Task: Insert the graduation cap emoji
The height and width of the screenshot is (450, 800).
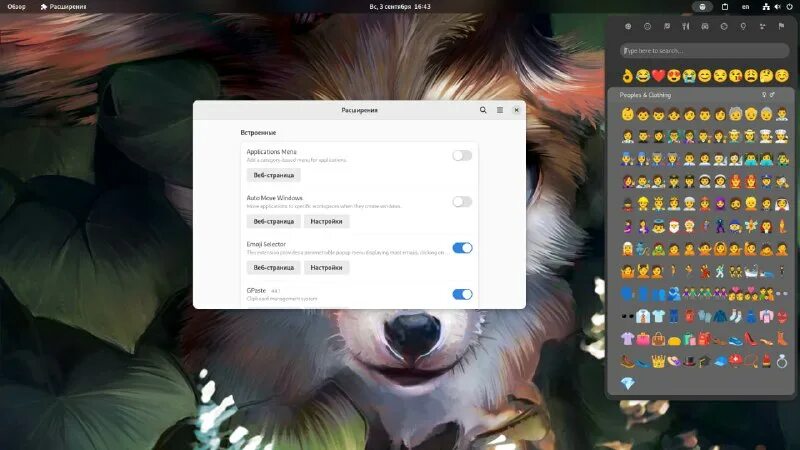Action: [705, 362]
